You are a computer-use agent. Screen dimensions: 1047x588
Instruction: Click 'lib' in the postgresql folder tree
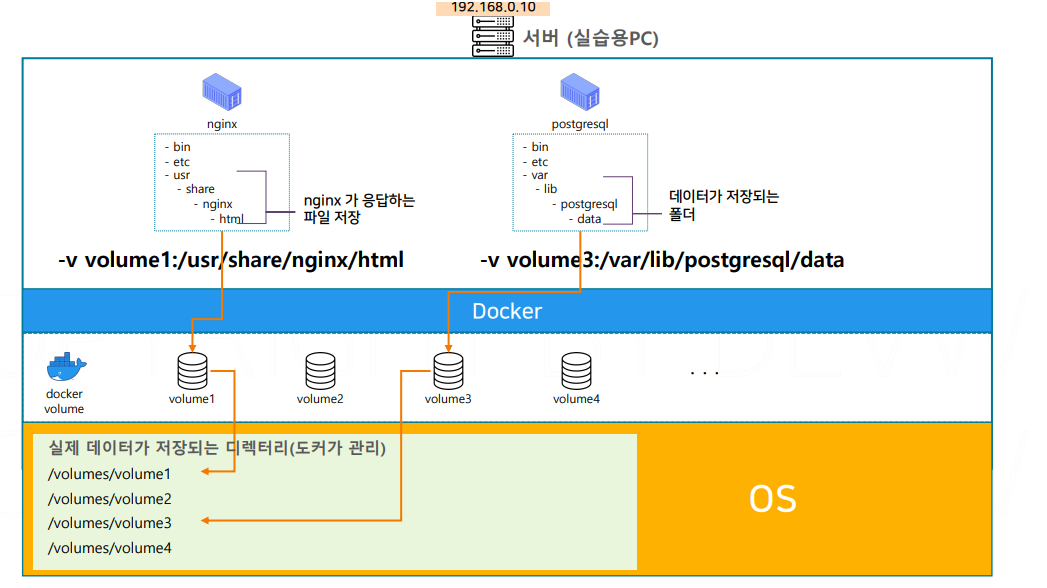pos(550,190)
